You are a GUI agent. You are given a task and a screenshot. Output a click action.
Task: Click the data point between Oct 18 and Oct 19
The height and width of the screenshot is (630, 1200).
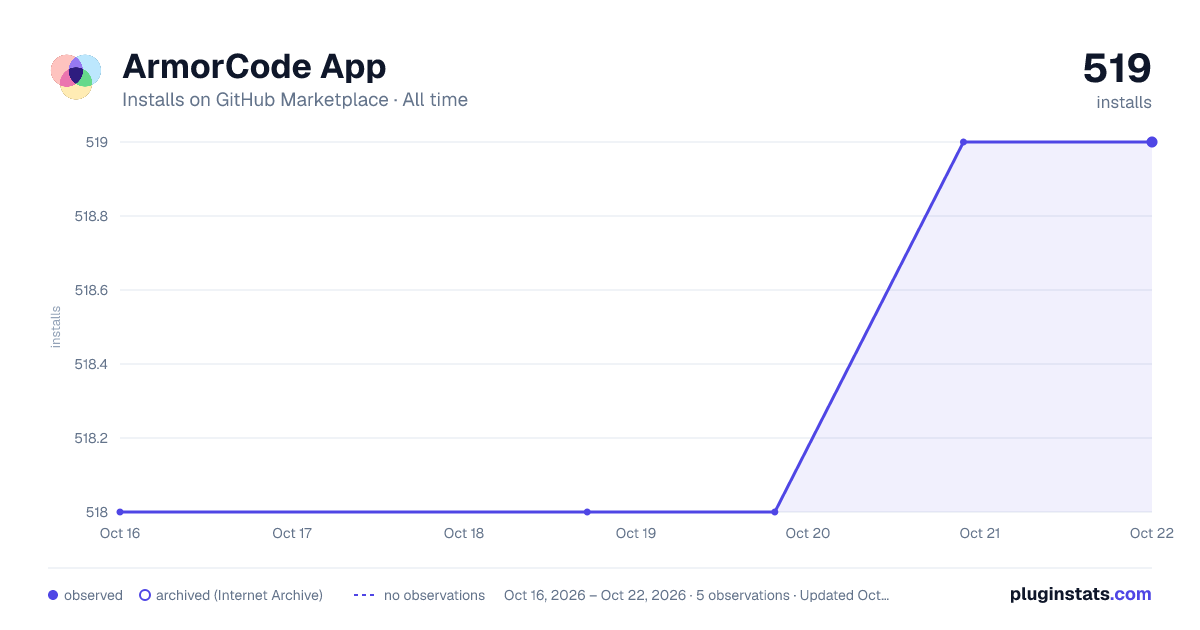[x=587, y=512]
